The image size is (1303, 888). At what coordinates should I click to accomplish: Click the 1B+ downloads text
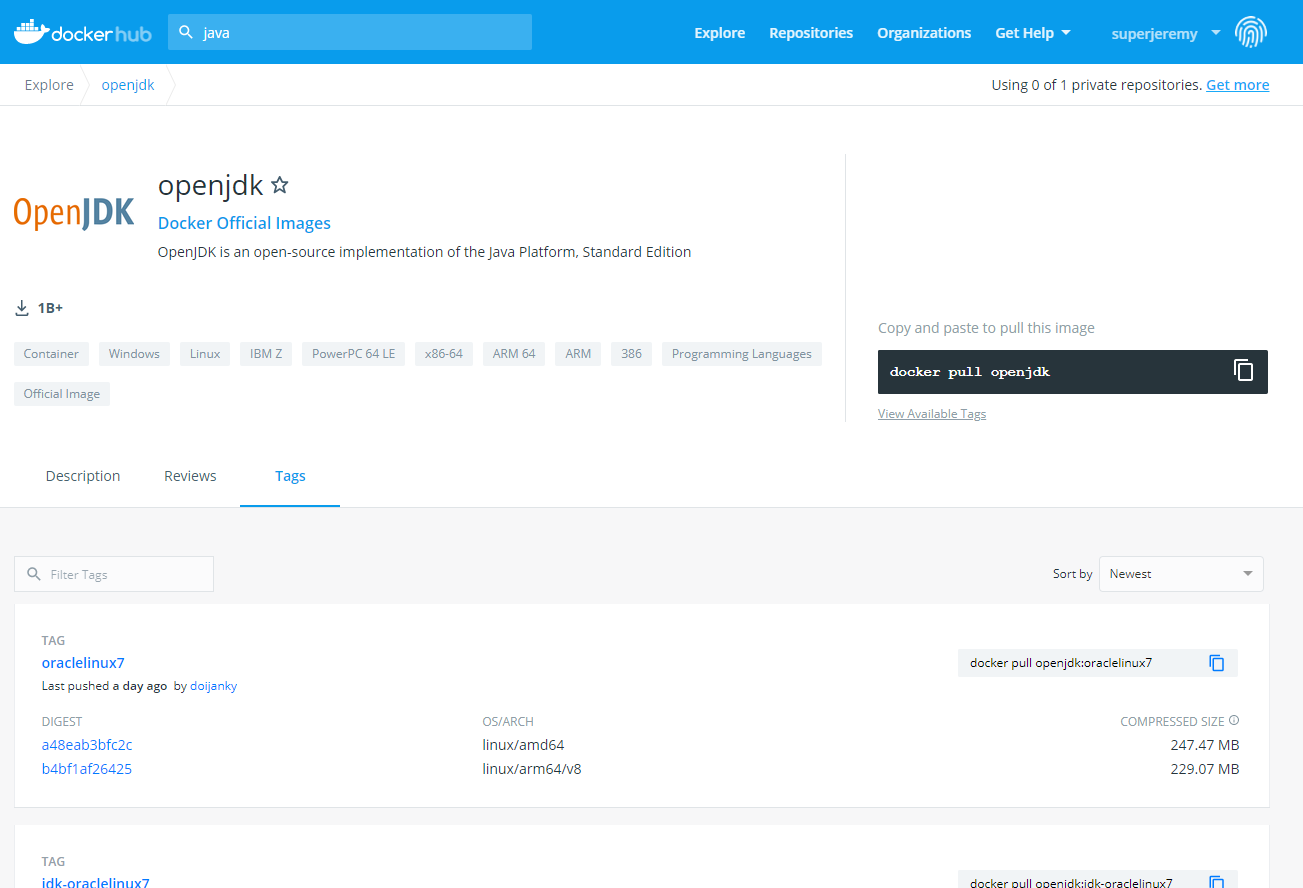pos(50,308)
